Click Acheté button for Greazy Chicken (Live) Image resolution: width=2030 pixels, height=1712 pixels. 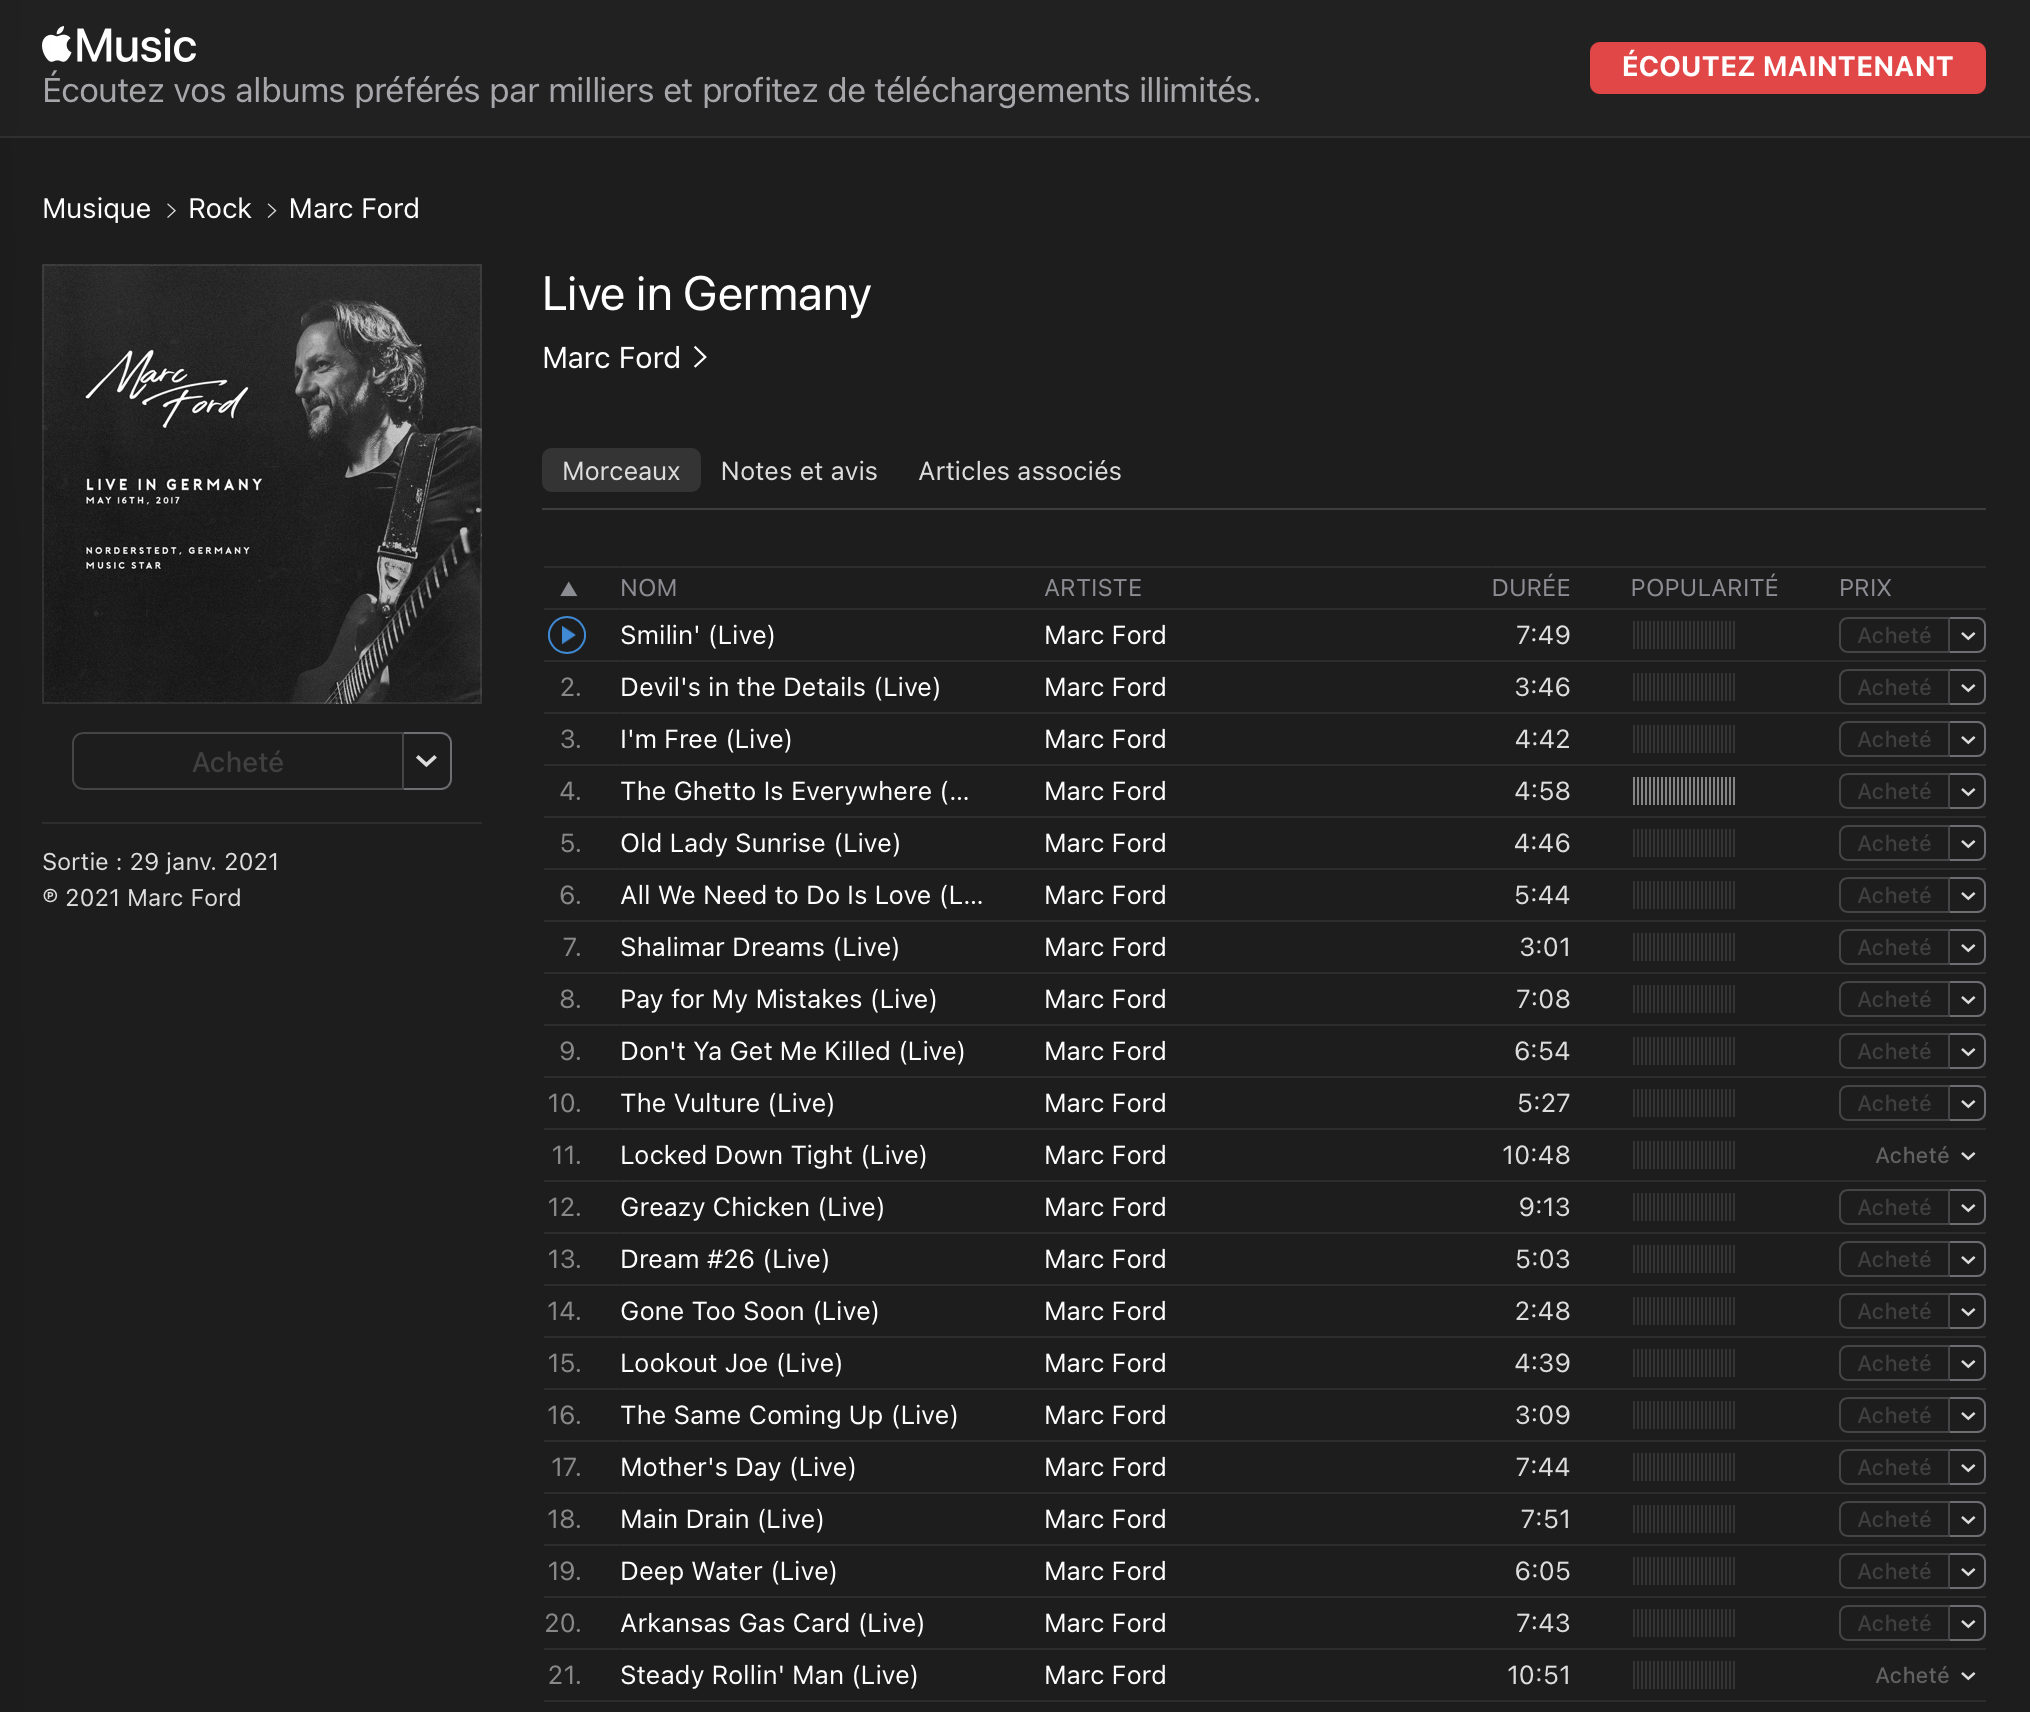pos(1894,1207)
